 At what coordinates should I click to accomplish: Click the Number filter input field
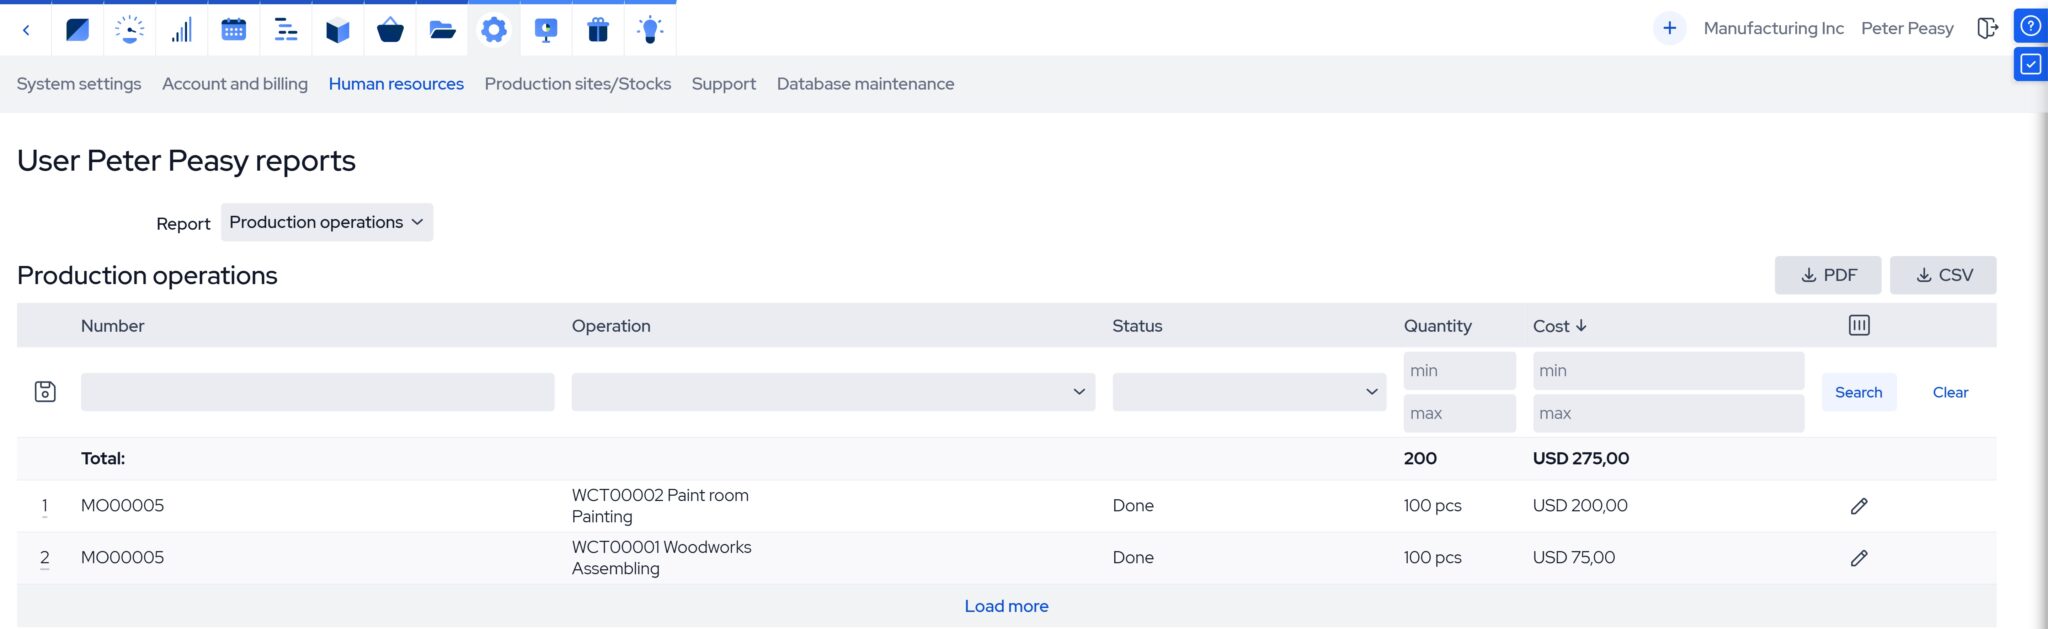click(x=317, y=392)
